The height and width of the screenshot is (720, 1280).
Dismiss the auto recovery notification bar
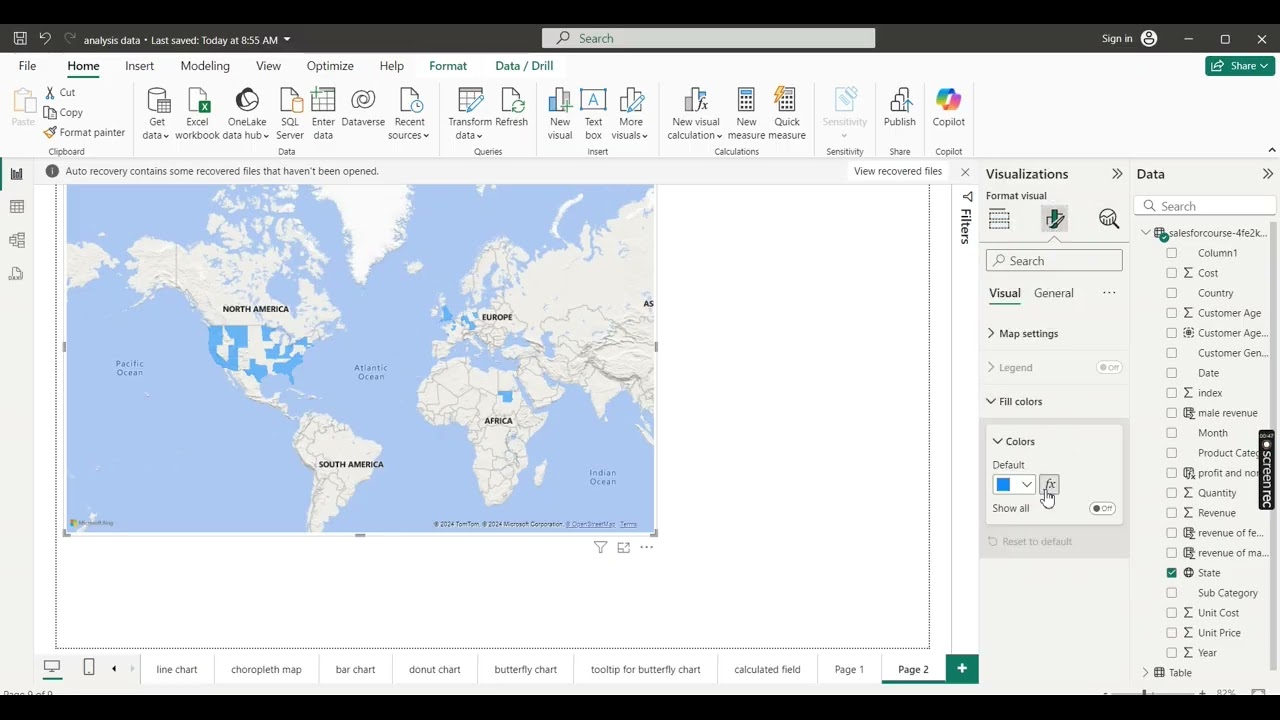965,172
